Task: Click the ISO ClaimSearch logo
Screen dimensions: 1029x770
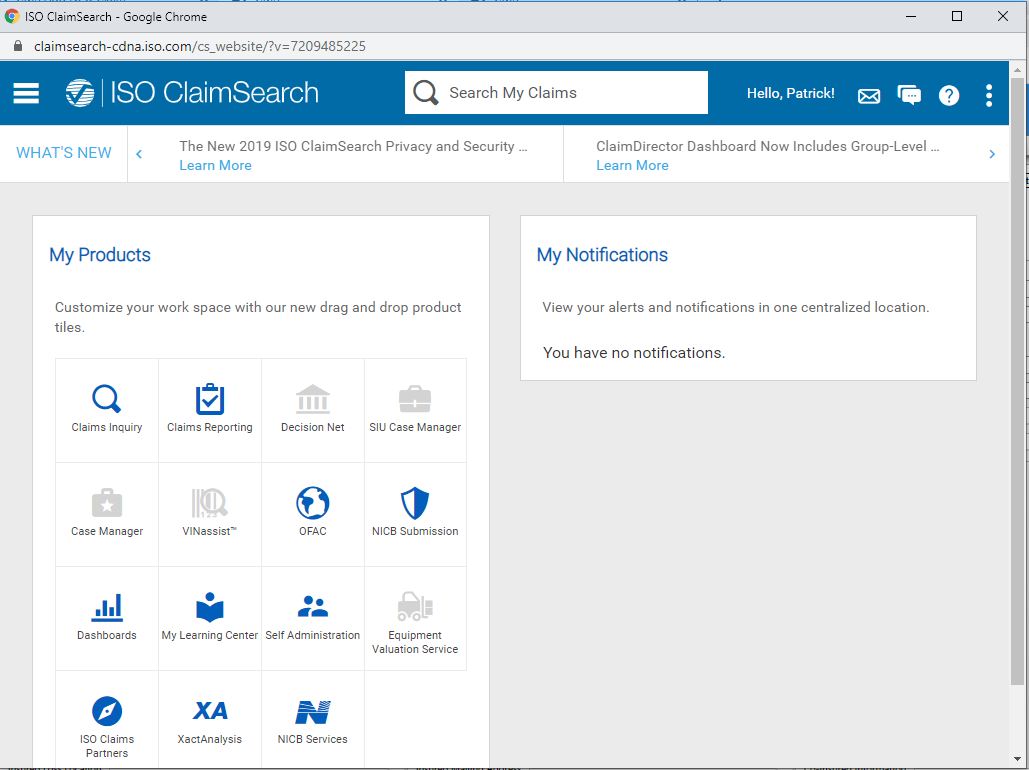Action: click(x=192, y=93)
